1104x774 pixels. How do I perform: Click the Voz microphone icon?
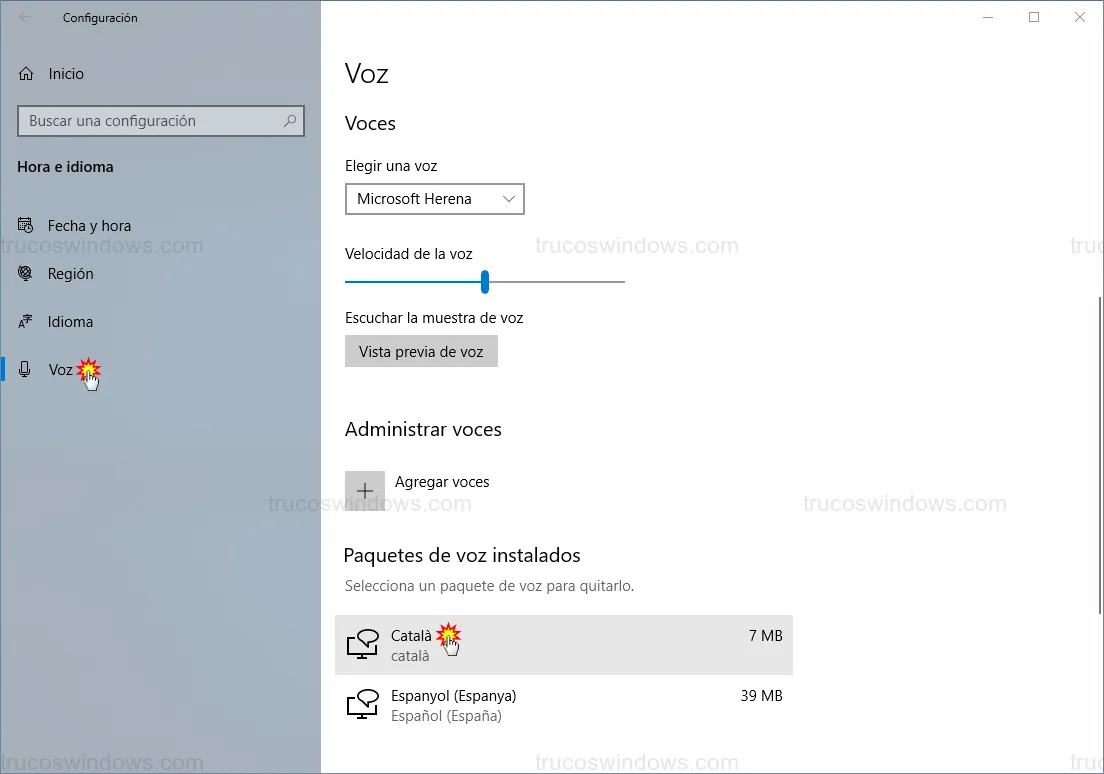pos(27,370)
